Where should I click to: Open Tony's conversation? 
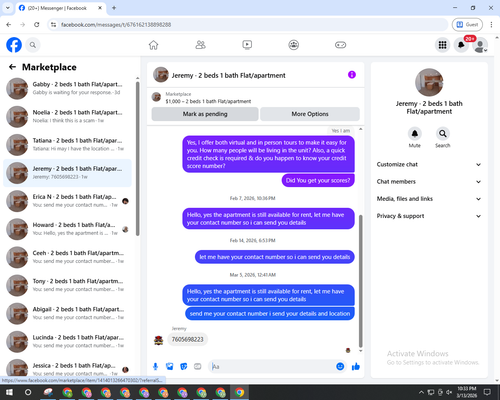coord(67,285)
